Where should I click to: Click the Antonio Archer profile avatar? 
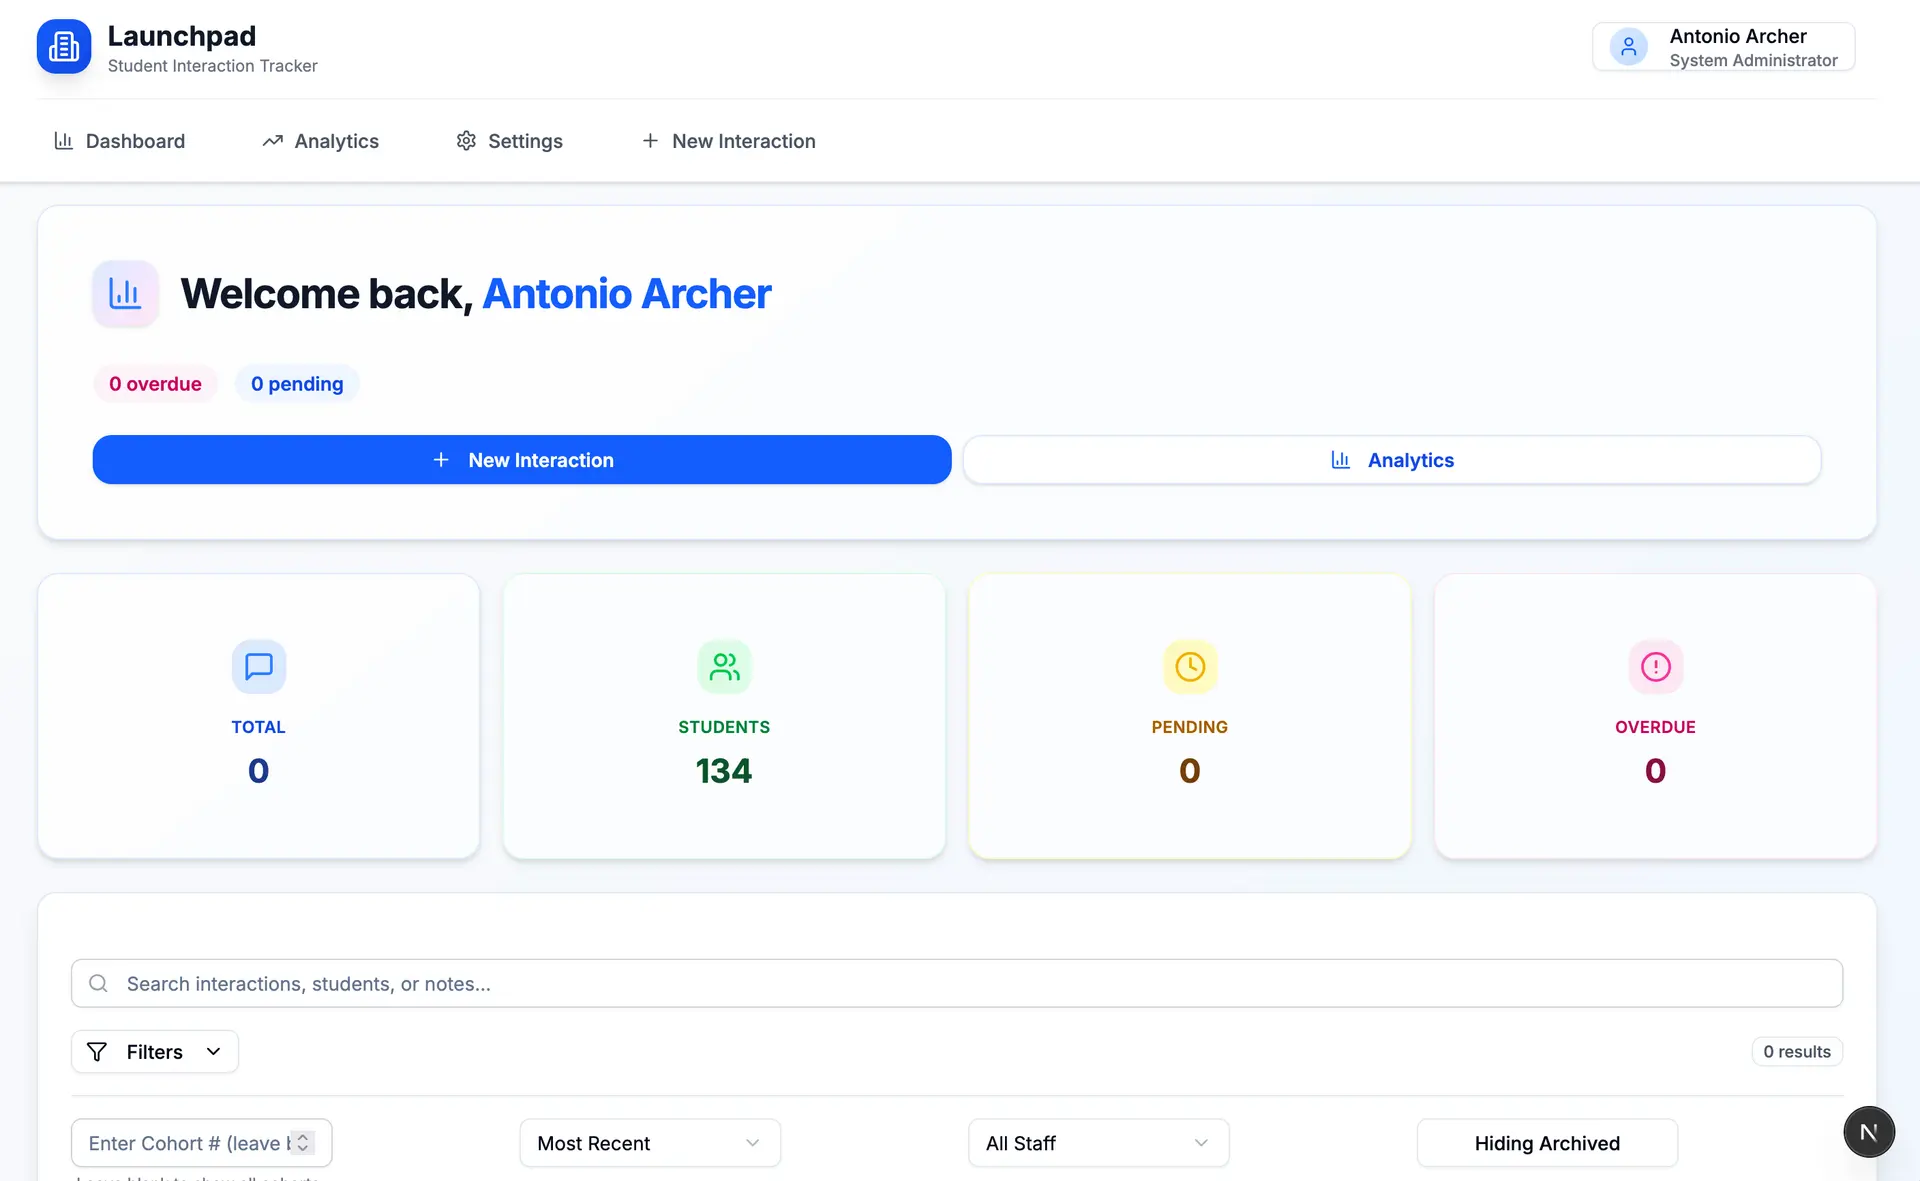pos(1628,46)
